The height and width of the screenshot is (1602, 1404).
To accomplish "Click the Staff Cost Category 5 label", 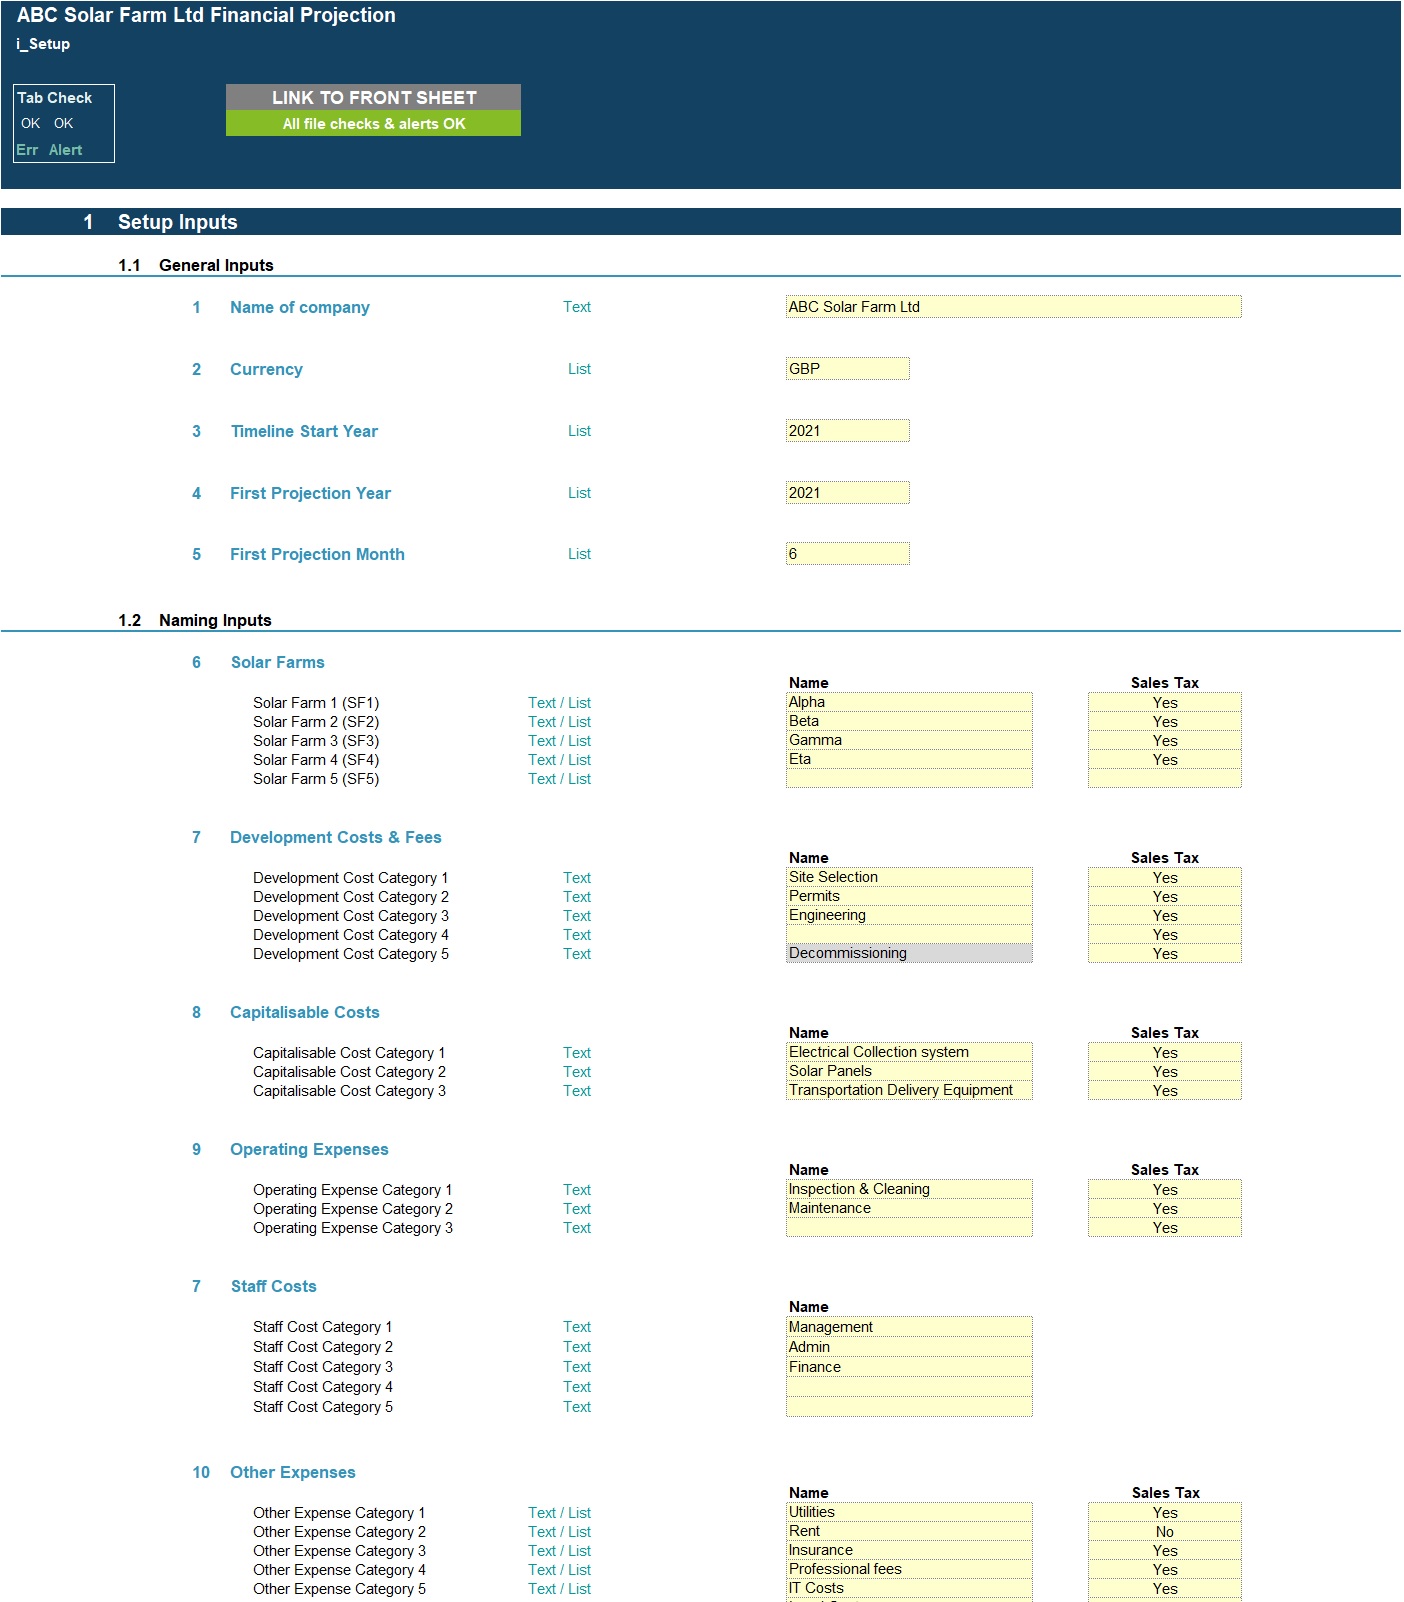I will (323, 1407).
